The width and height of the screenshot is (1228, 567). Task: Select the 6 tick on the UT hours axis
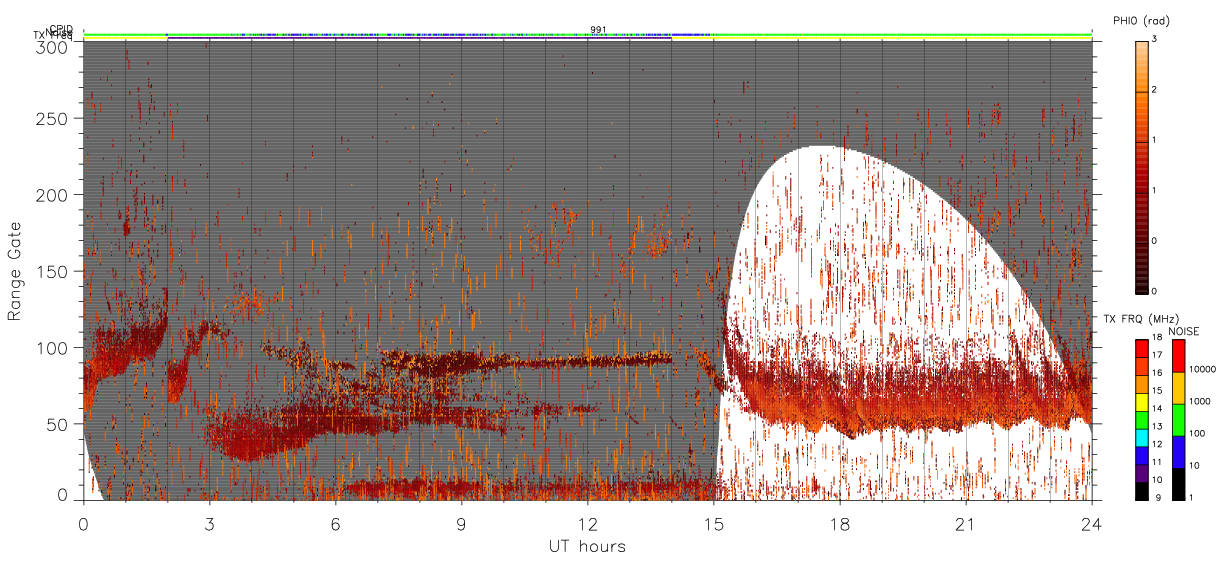click(335, 523)
